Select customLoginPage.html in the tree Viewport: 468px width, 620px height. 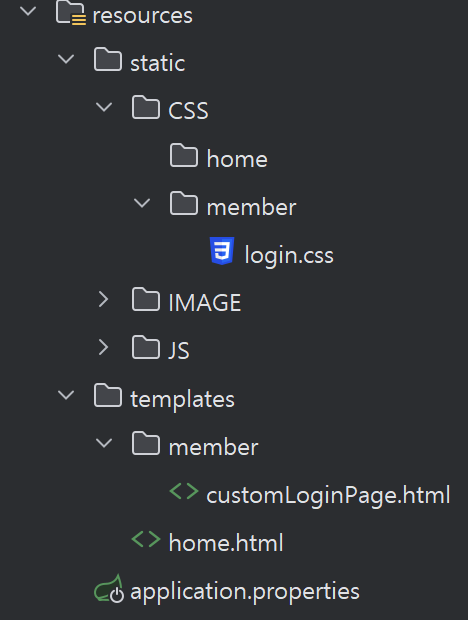[328, 495]
